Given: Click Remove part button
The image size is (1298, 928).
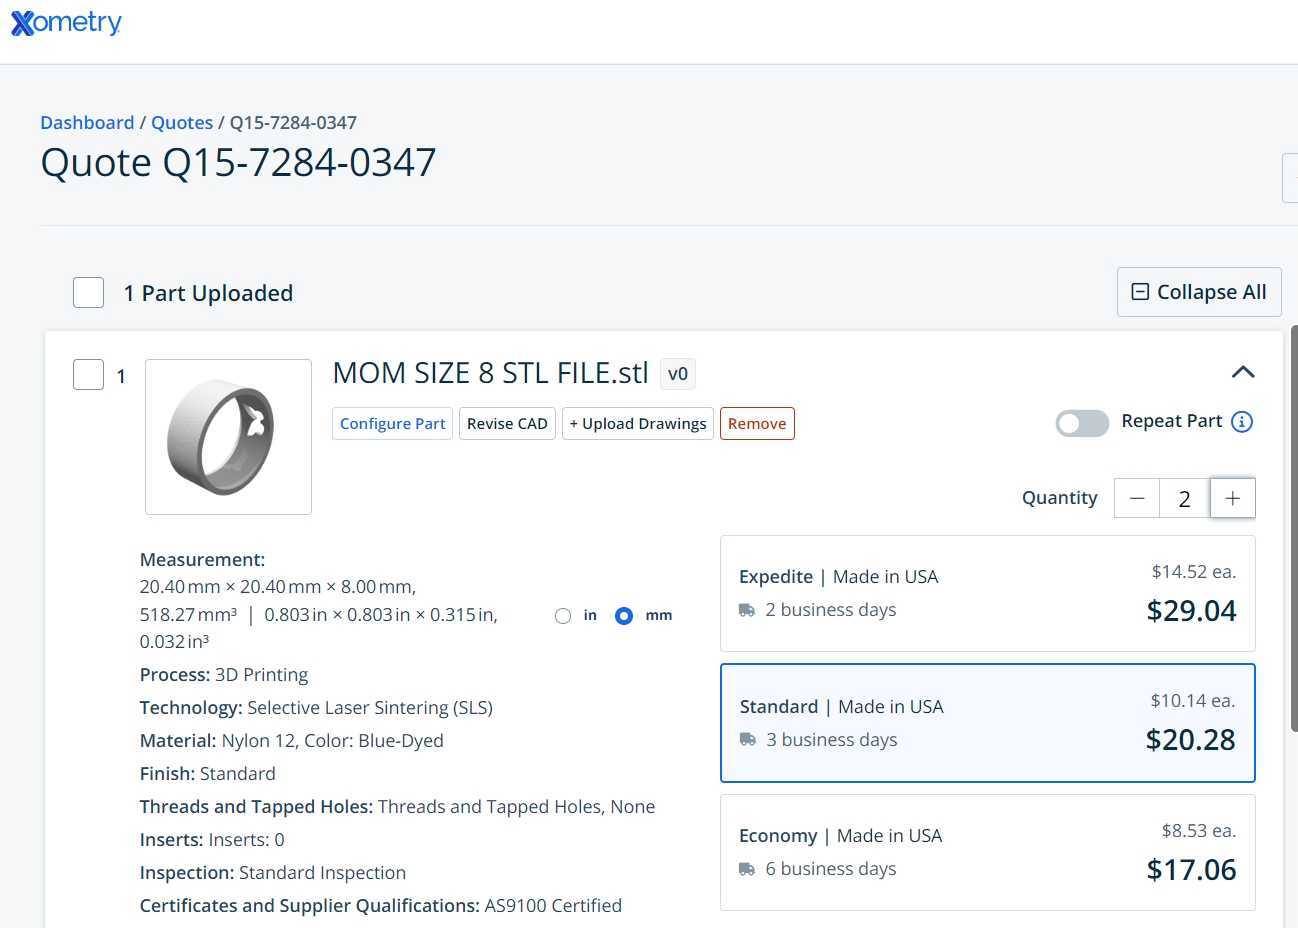Looking at the screenshot, I should pos(757,423).
